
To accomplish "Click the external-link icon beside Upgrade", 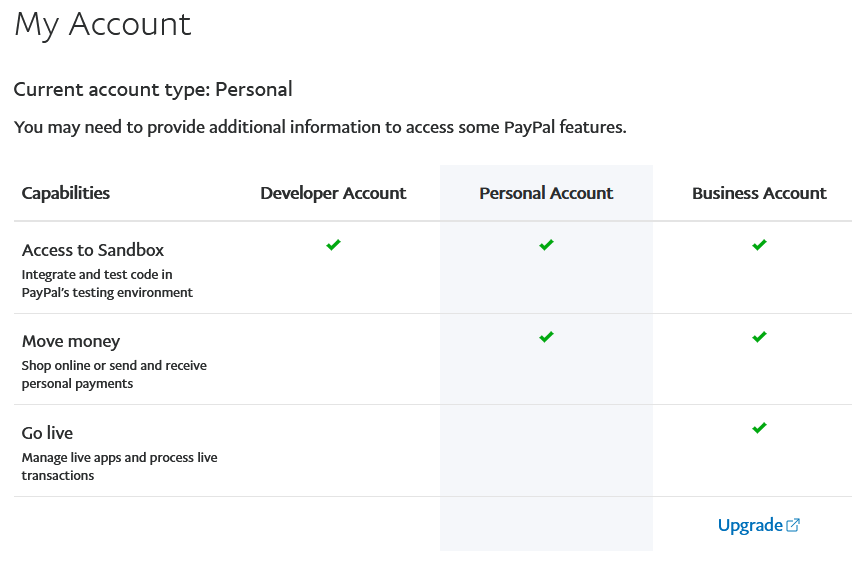I will click(x=793, y=525).
